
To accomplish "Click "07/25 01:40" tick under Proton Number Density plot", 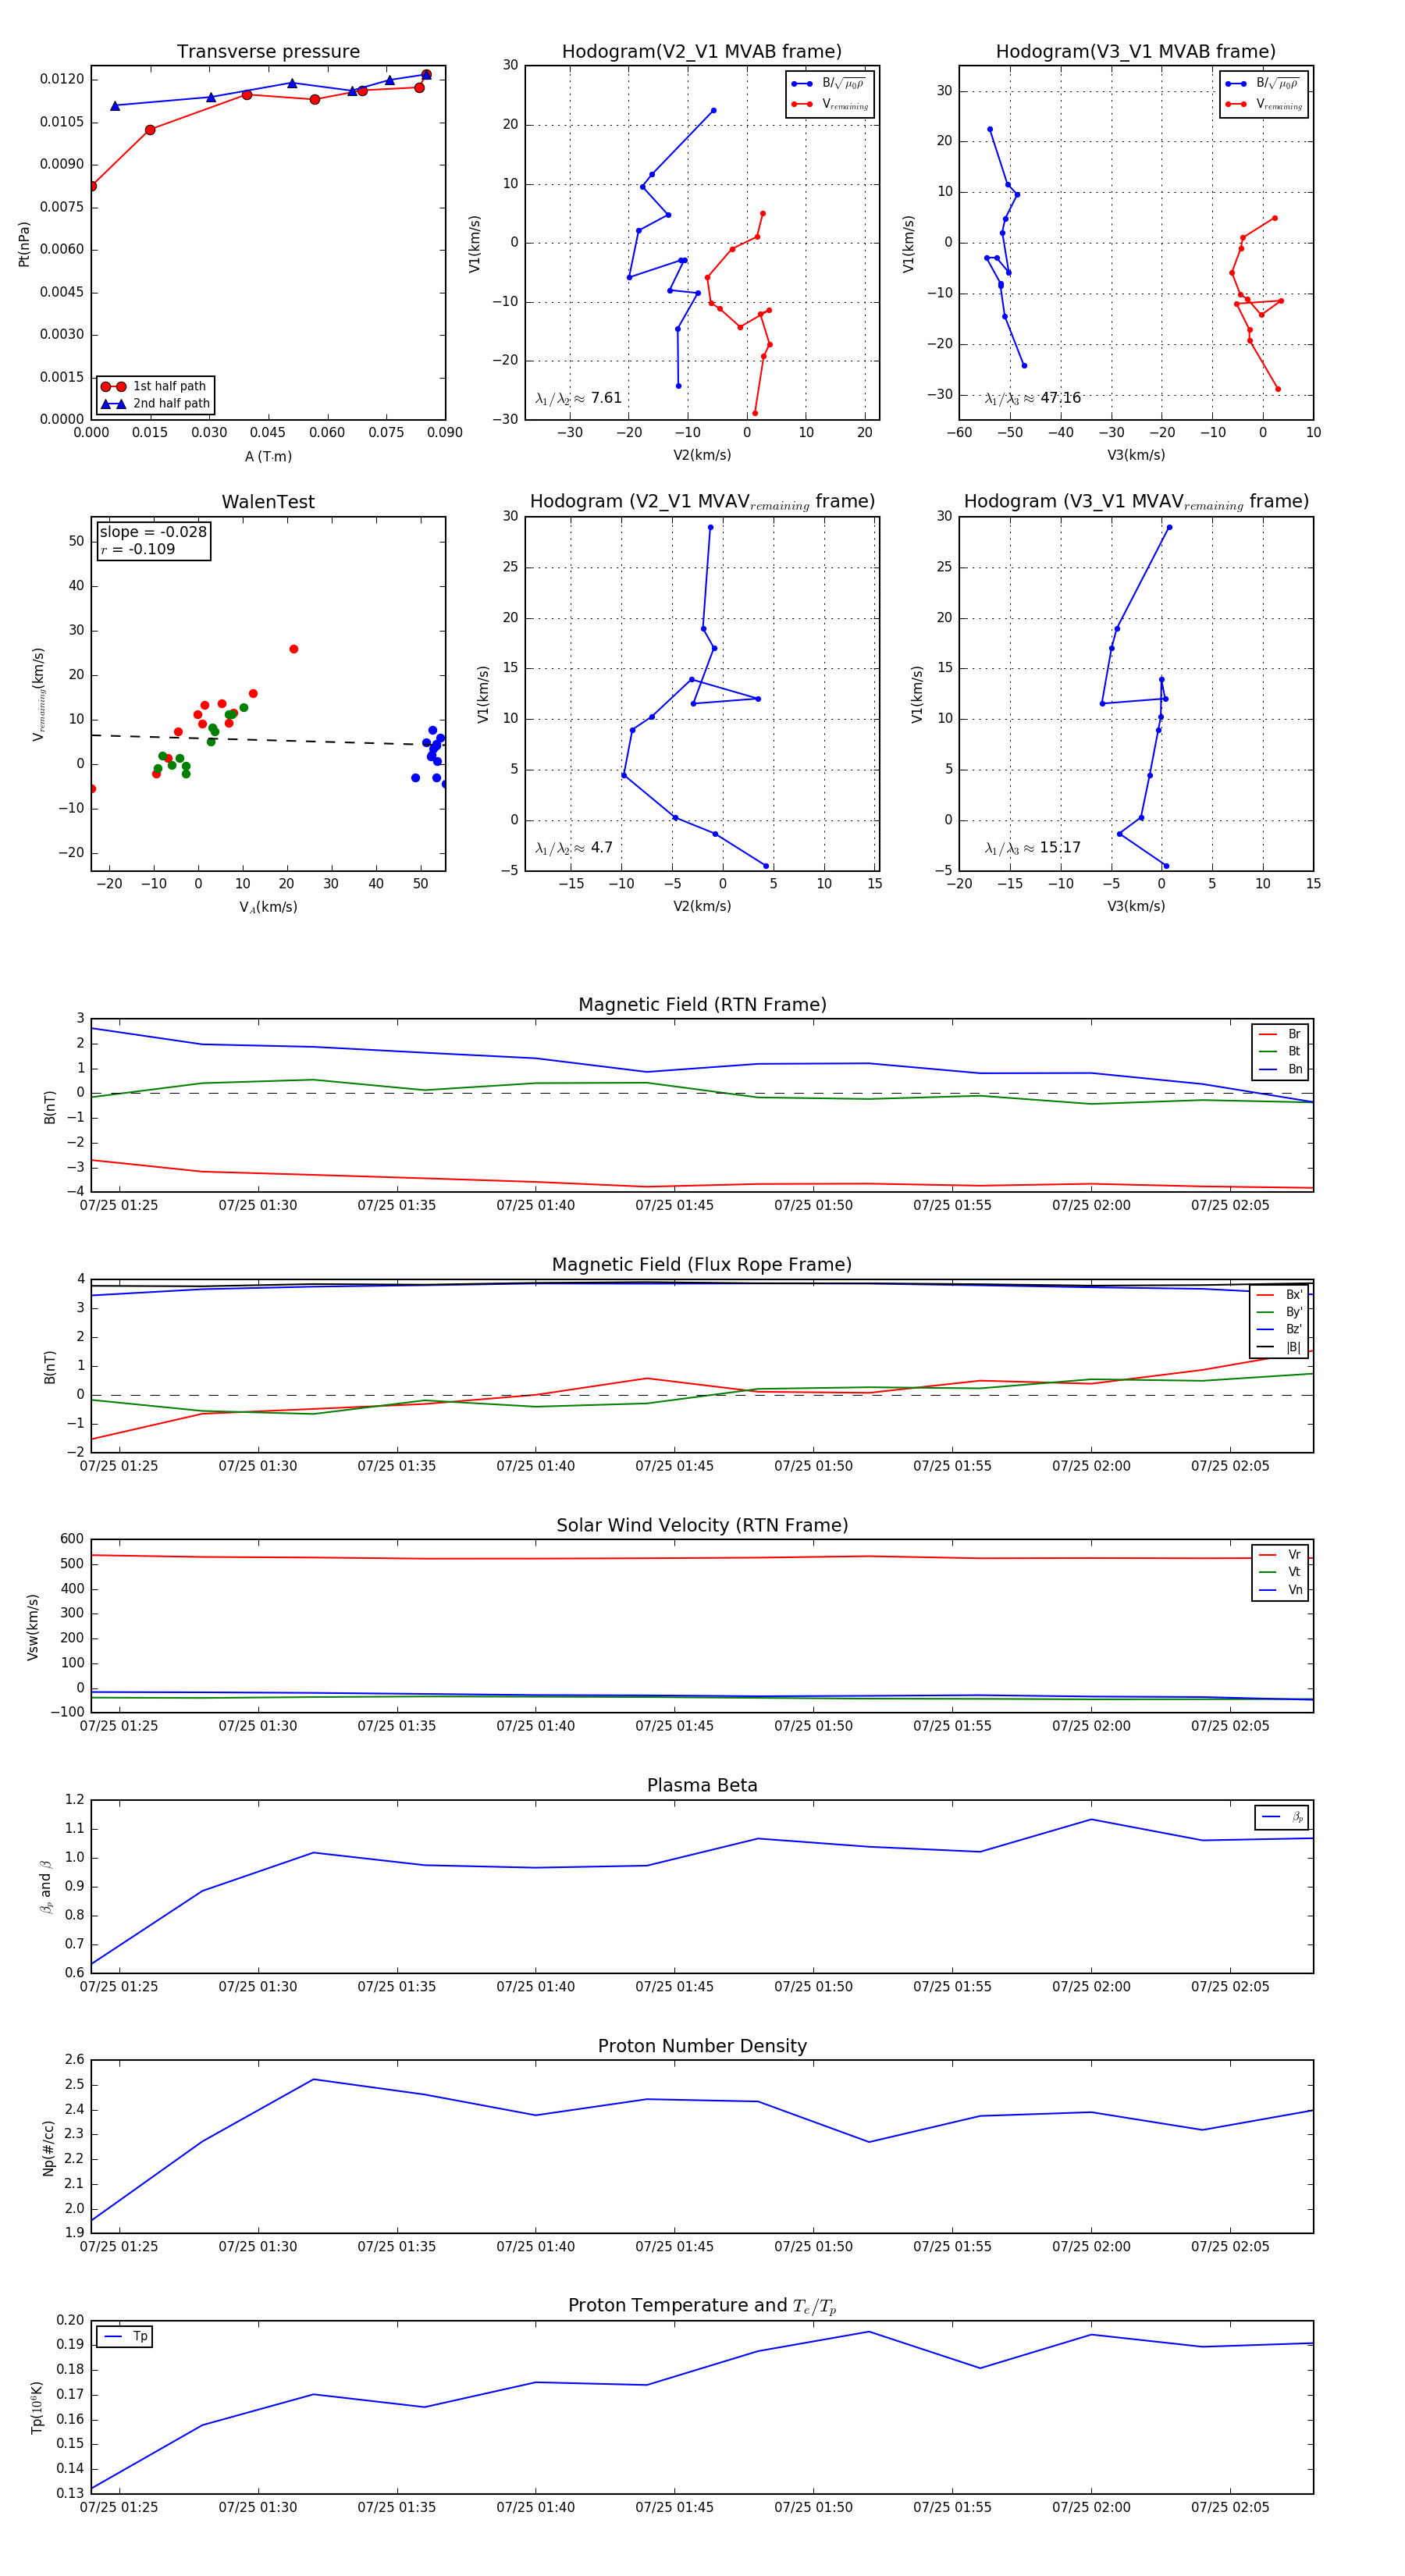I will [536, 2247].
